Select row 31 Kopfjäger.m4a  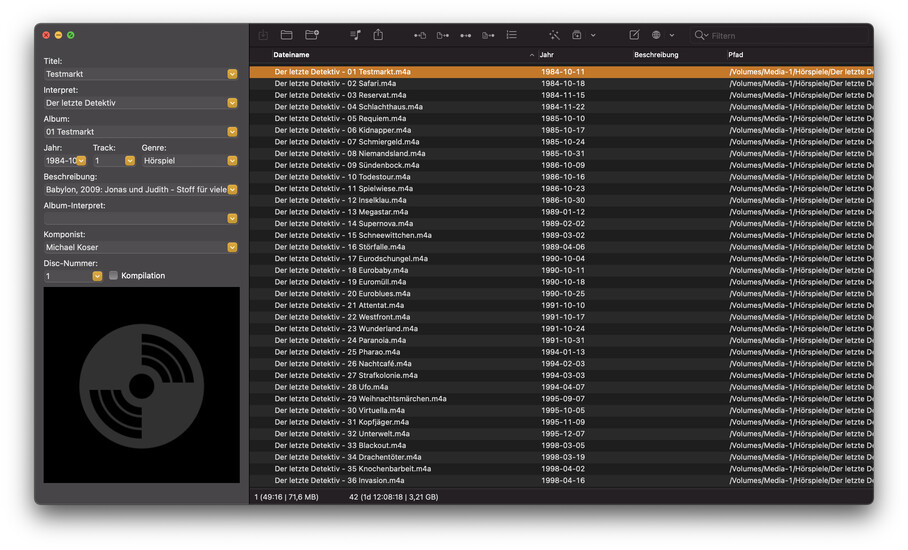(x=561, y=422)
